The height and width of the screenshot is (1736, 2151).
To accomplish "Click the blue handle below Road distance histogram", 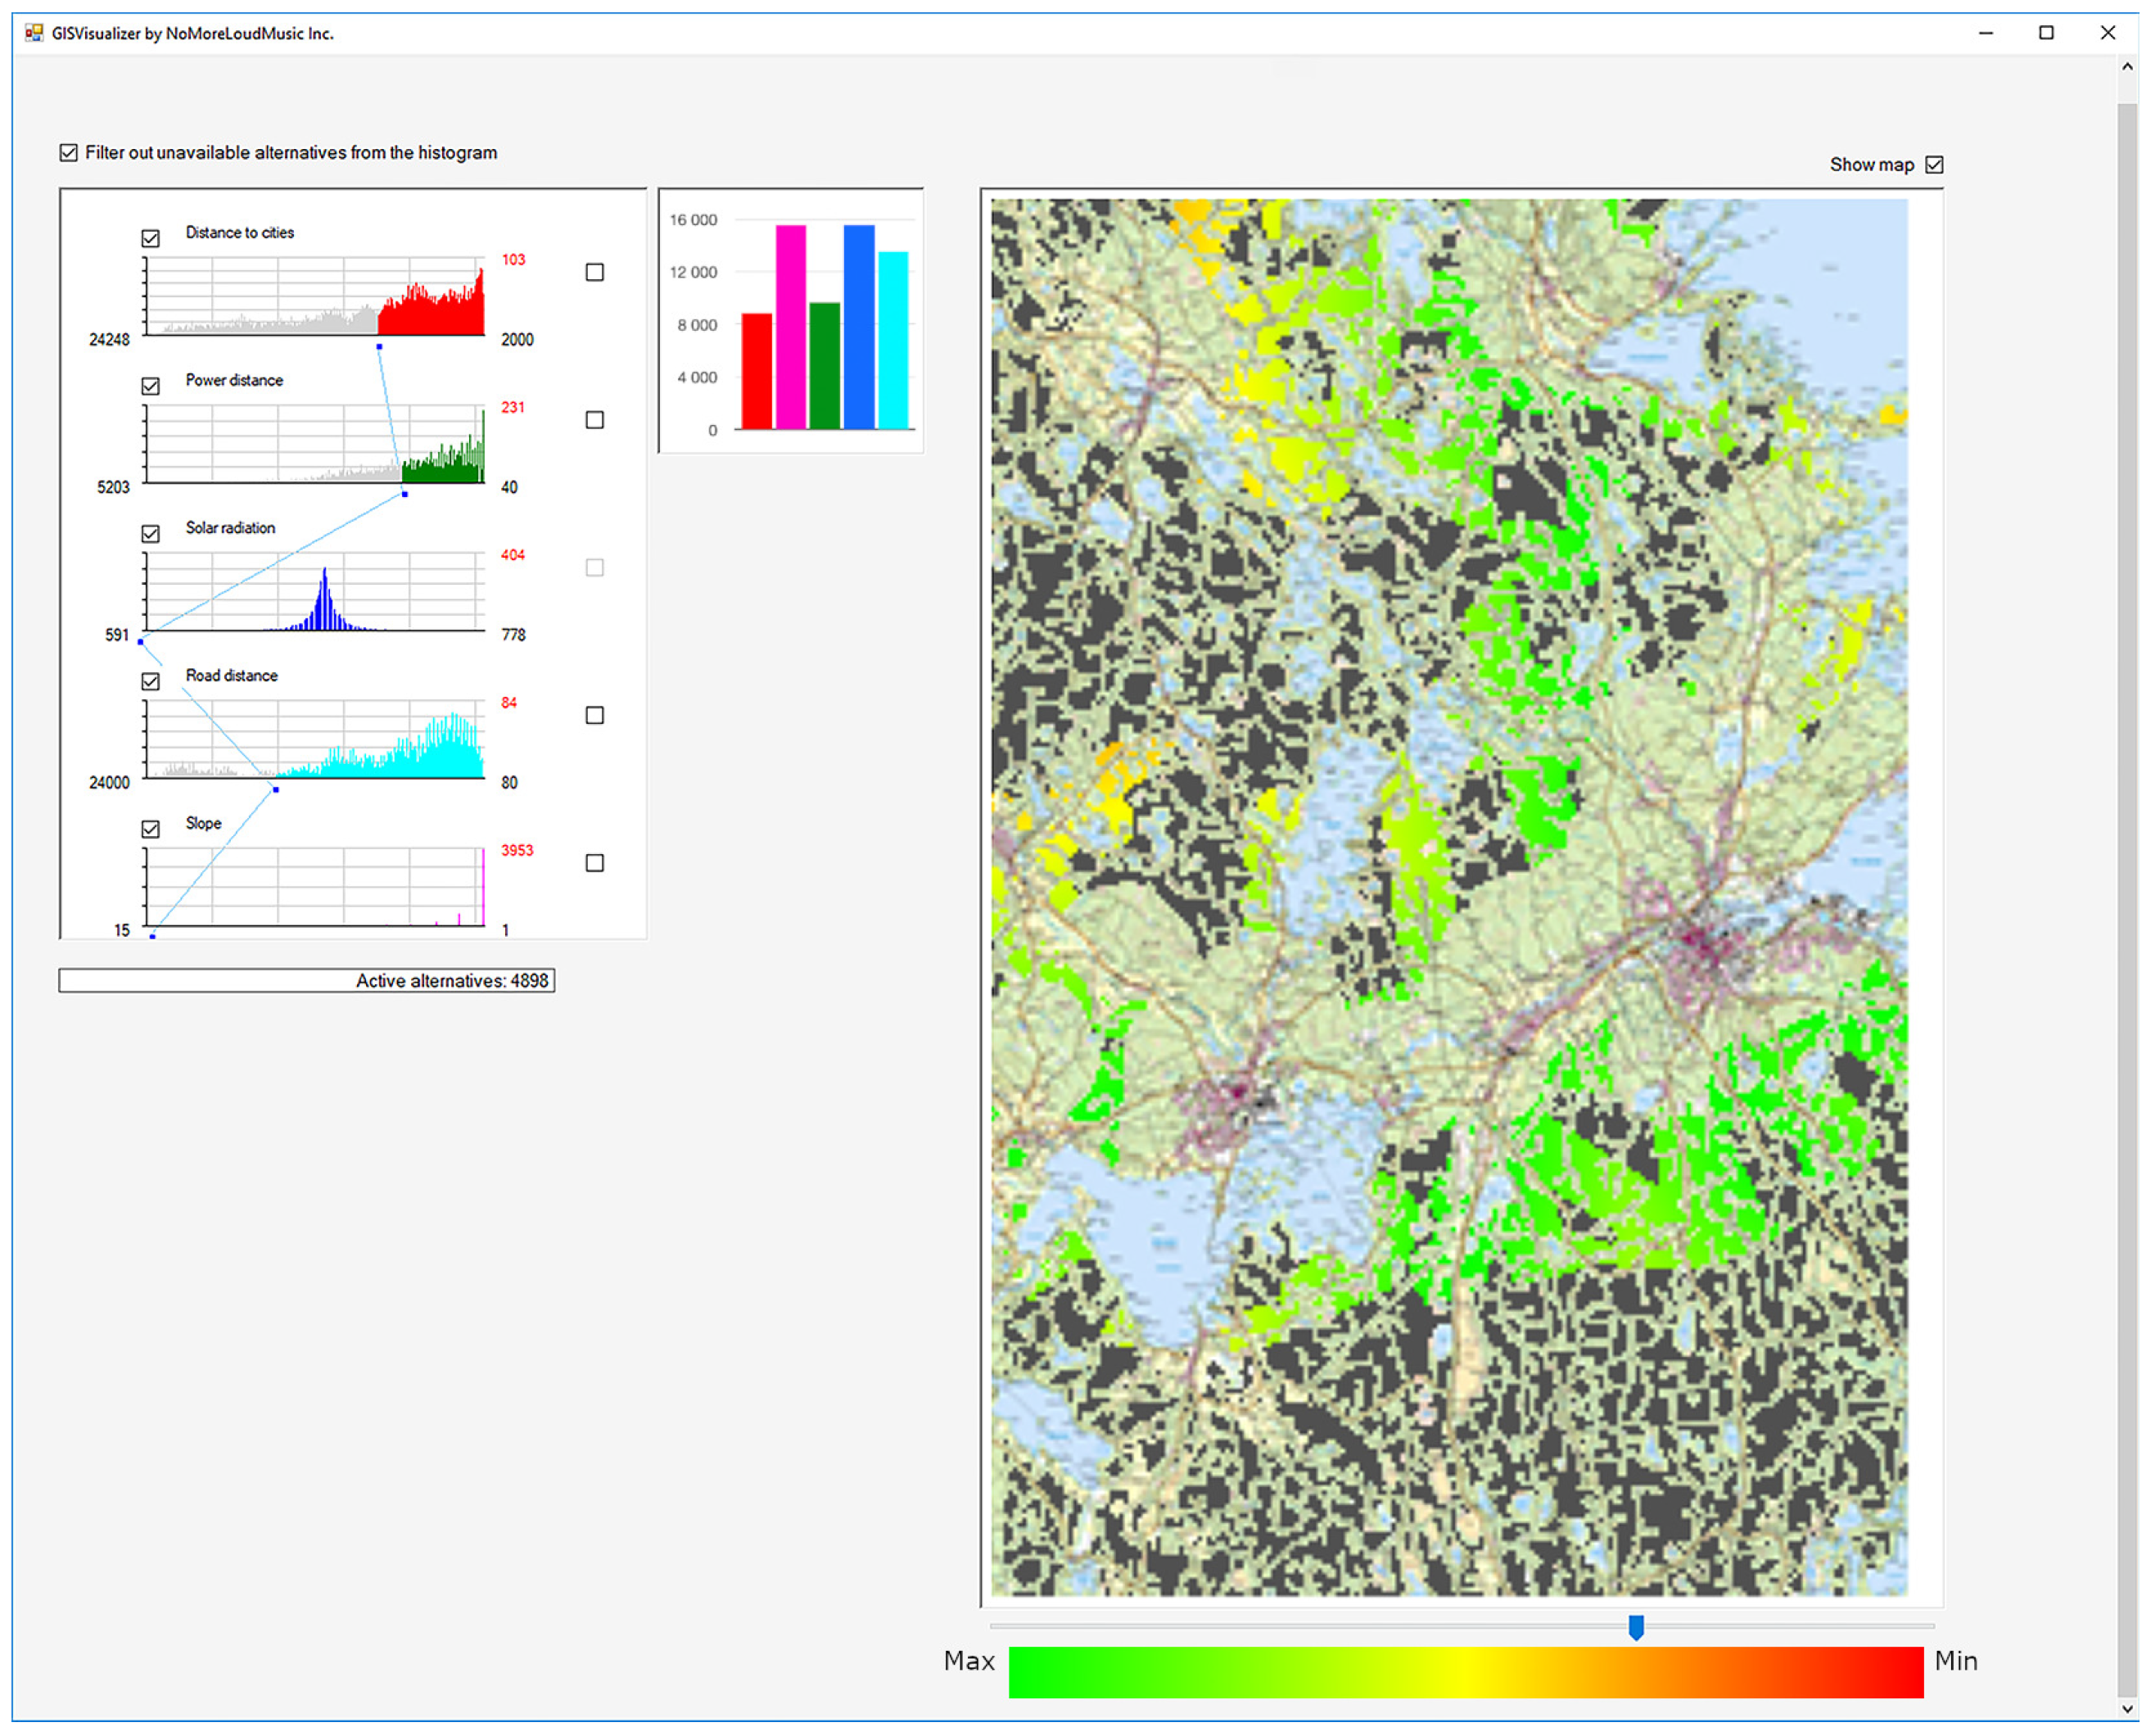I will pos(276,791).
